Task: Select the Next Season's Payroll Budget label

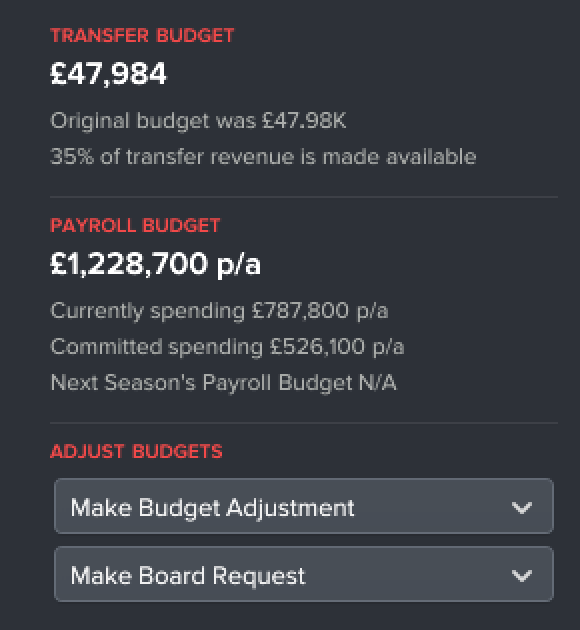Action: [x=202, y=382]
